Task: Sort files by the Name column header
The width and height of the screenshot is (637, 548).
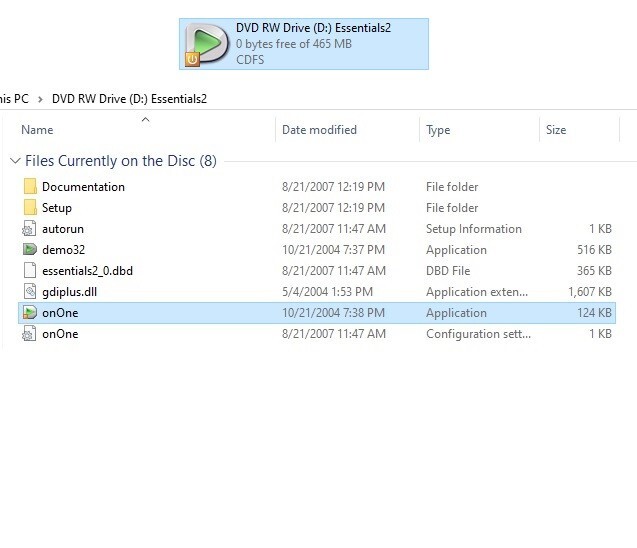Action: click(x=37, y=130)
